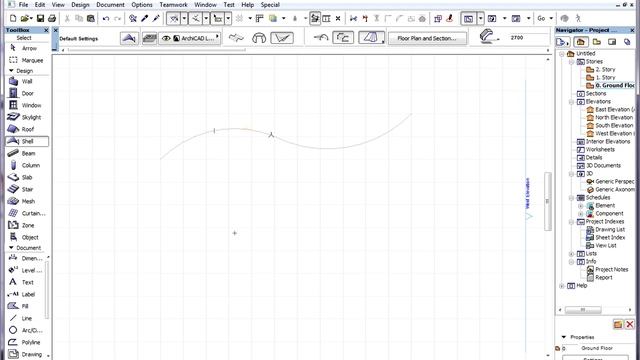Open the 2. Story item

(600, 69)
